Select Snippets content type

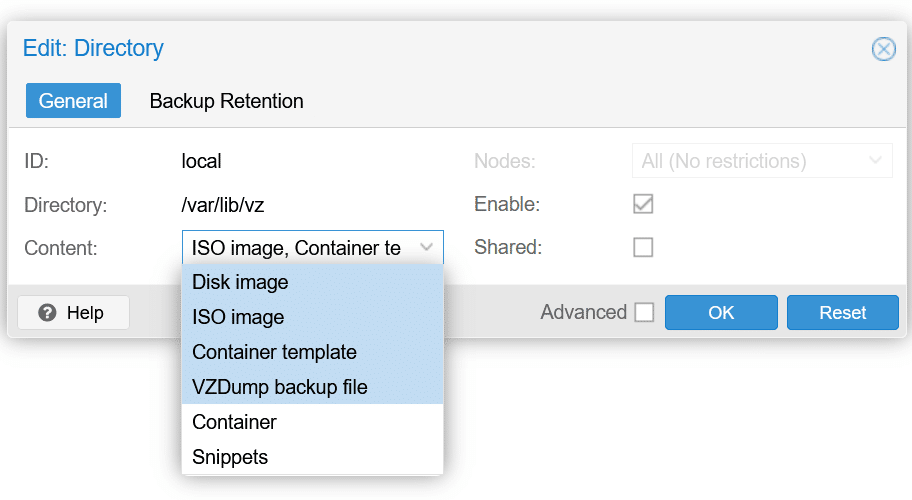[312, 456]
